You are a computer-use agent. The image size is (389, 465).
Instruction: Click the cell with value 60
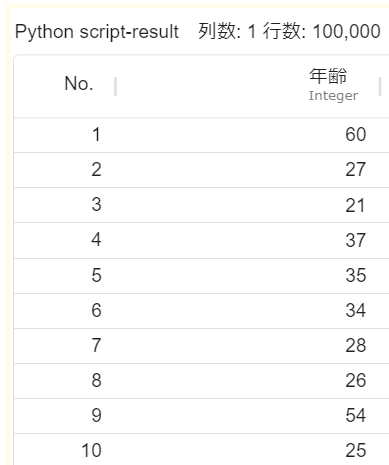[356, 135]
